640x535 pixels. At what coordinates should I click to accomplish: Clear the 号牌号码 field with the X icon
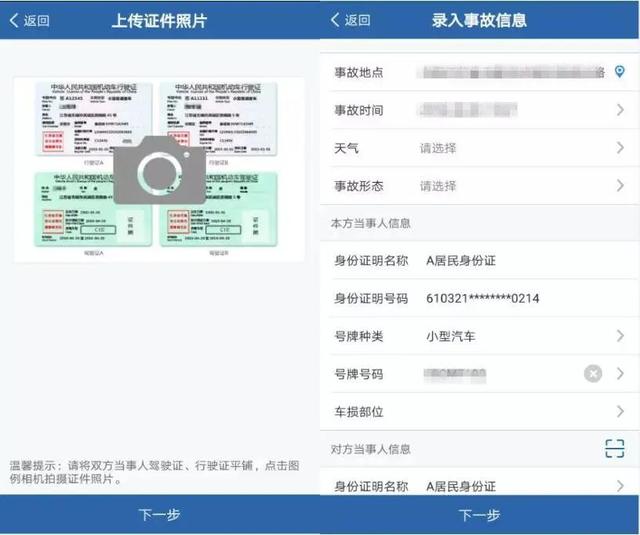coord(593,373)
